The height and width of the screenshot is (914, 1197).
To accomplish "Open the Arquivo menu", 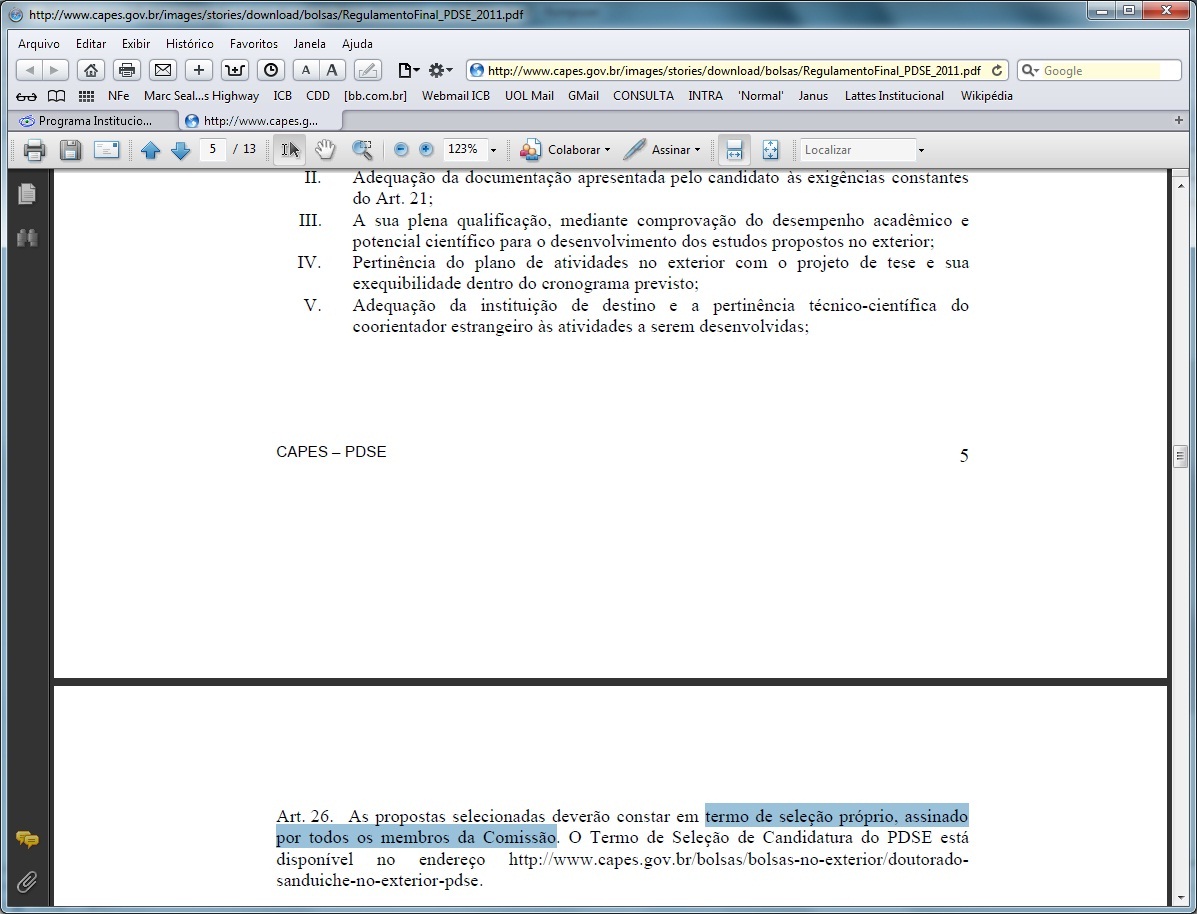I will tap(39, 44).
